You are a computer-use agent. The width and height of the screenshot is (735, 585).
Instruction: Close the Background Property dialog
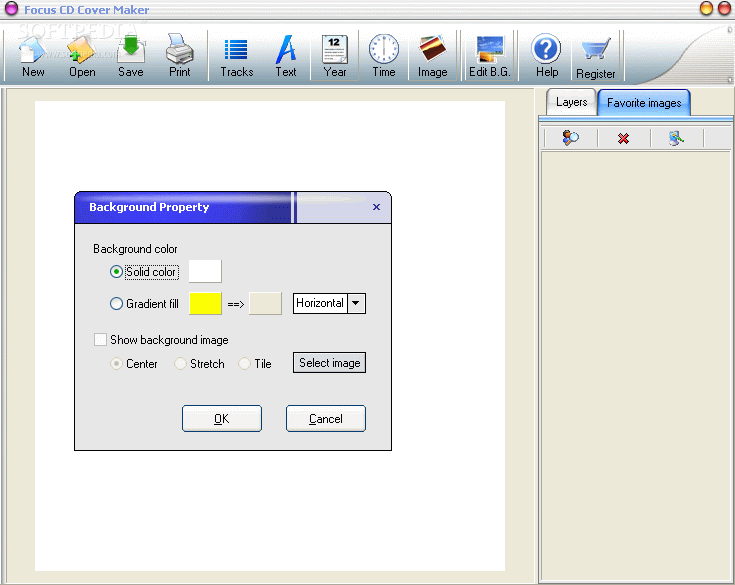click(376, 207)
